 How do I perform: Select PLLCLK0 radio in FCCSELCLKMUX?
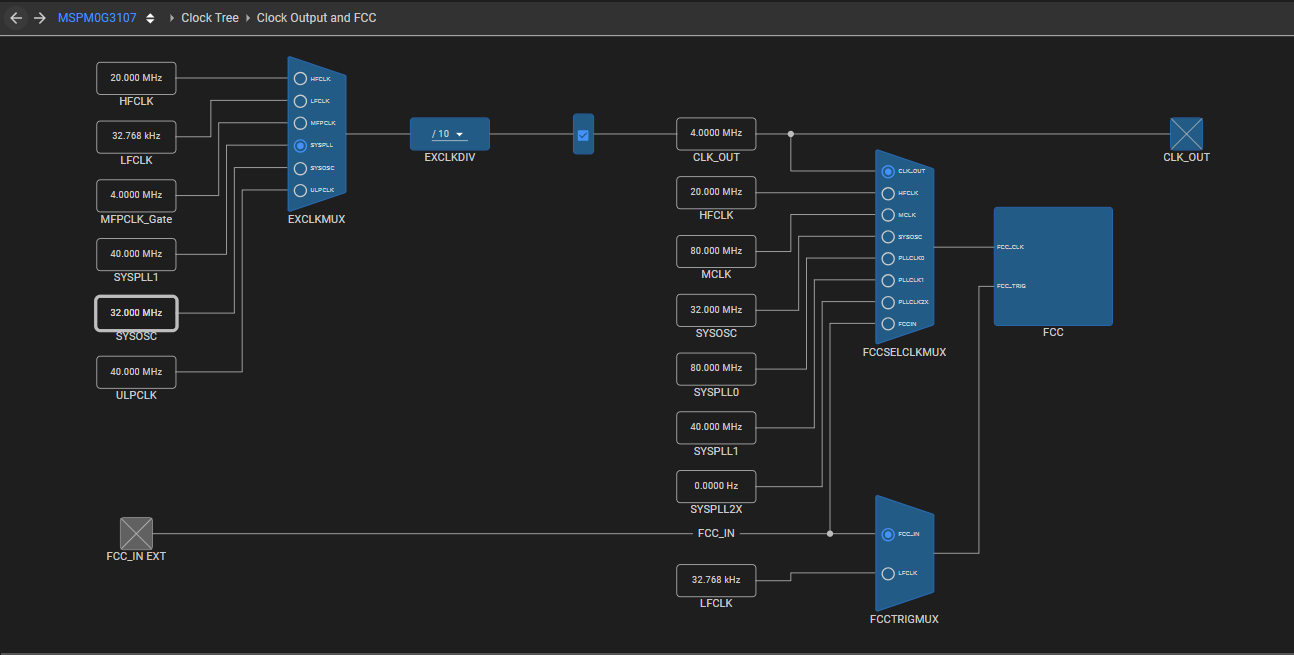888,258
